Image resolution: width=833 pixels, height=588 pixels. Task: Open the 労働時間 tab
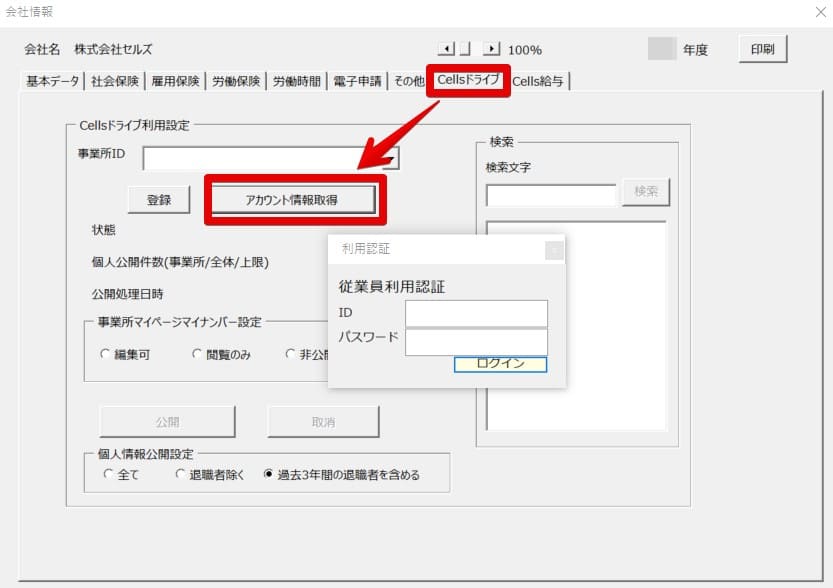click(x=296, y=81)
